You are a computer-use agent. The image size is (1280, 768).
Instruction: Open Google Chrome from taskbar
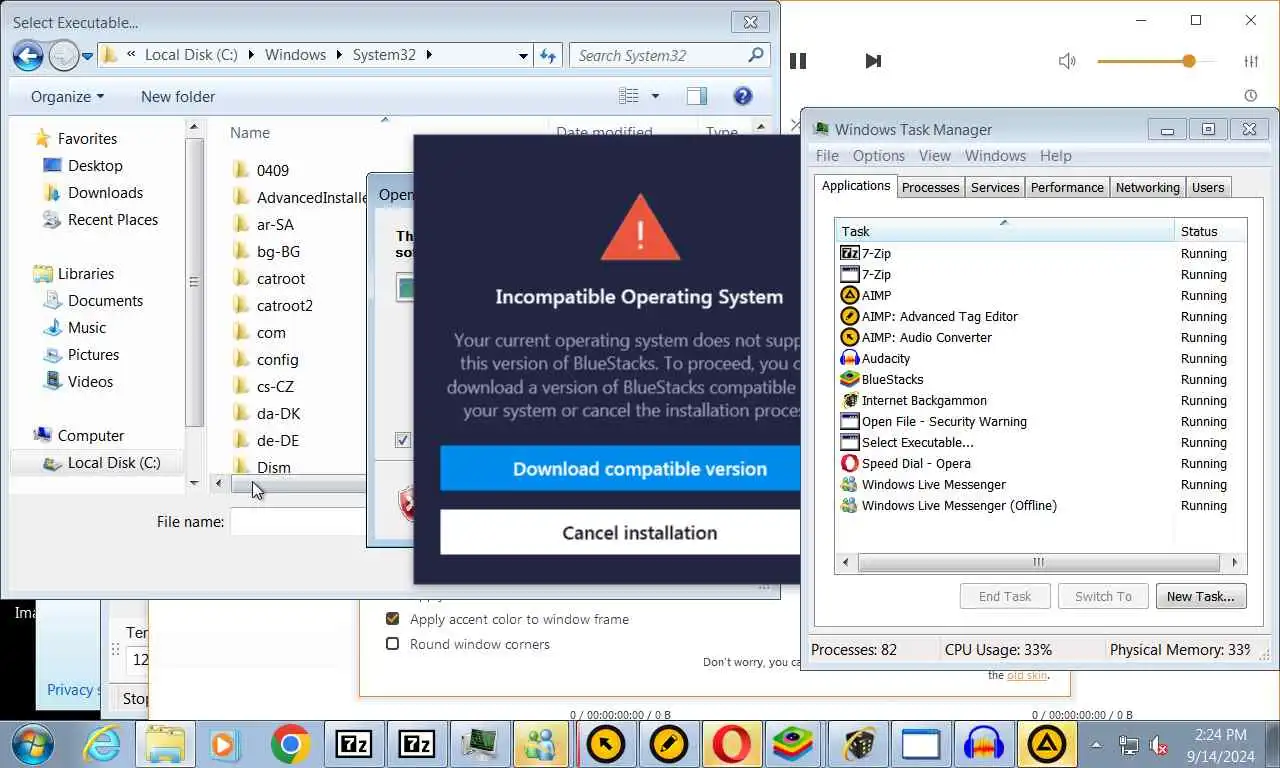(290, 744)
